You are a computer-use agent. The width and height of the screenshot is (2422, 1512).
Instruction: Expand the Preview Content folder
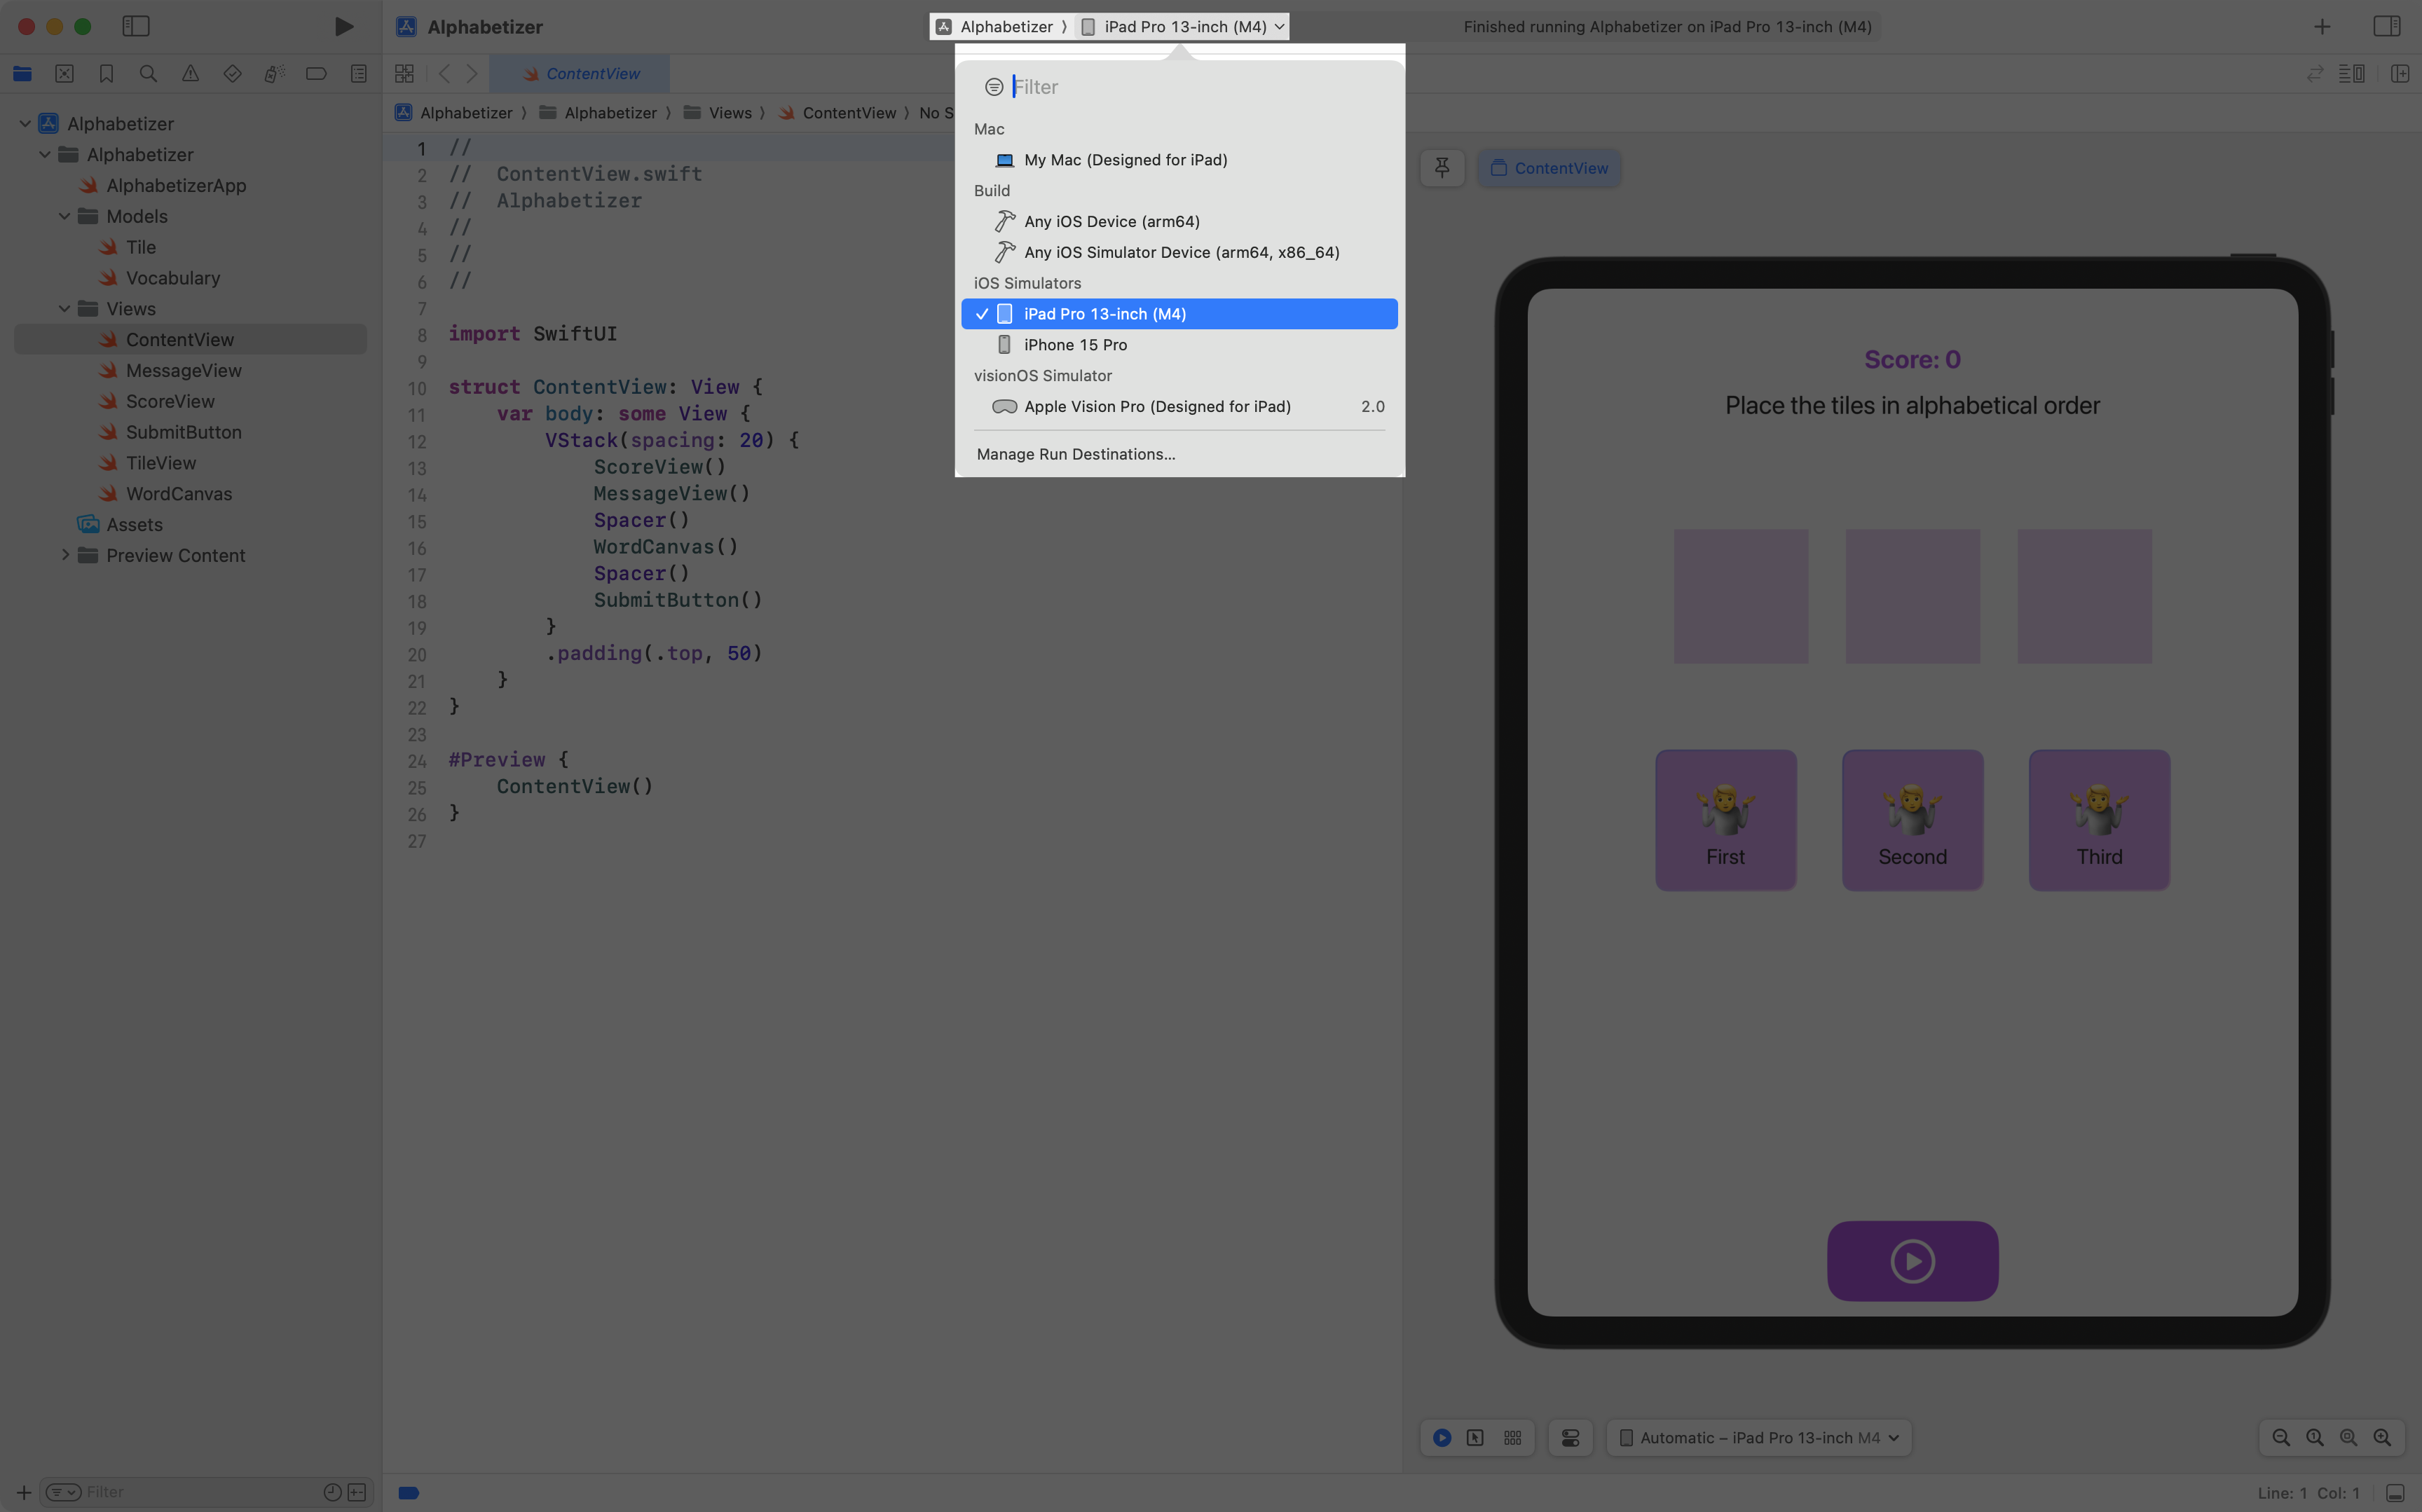pos(66,555)
